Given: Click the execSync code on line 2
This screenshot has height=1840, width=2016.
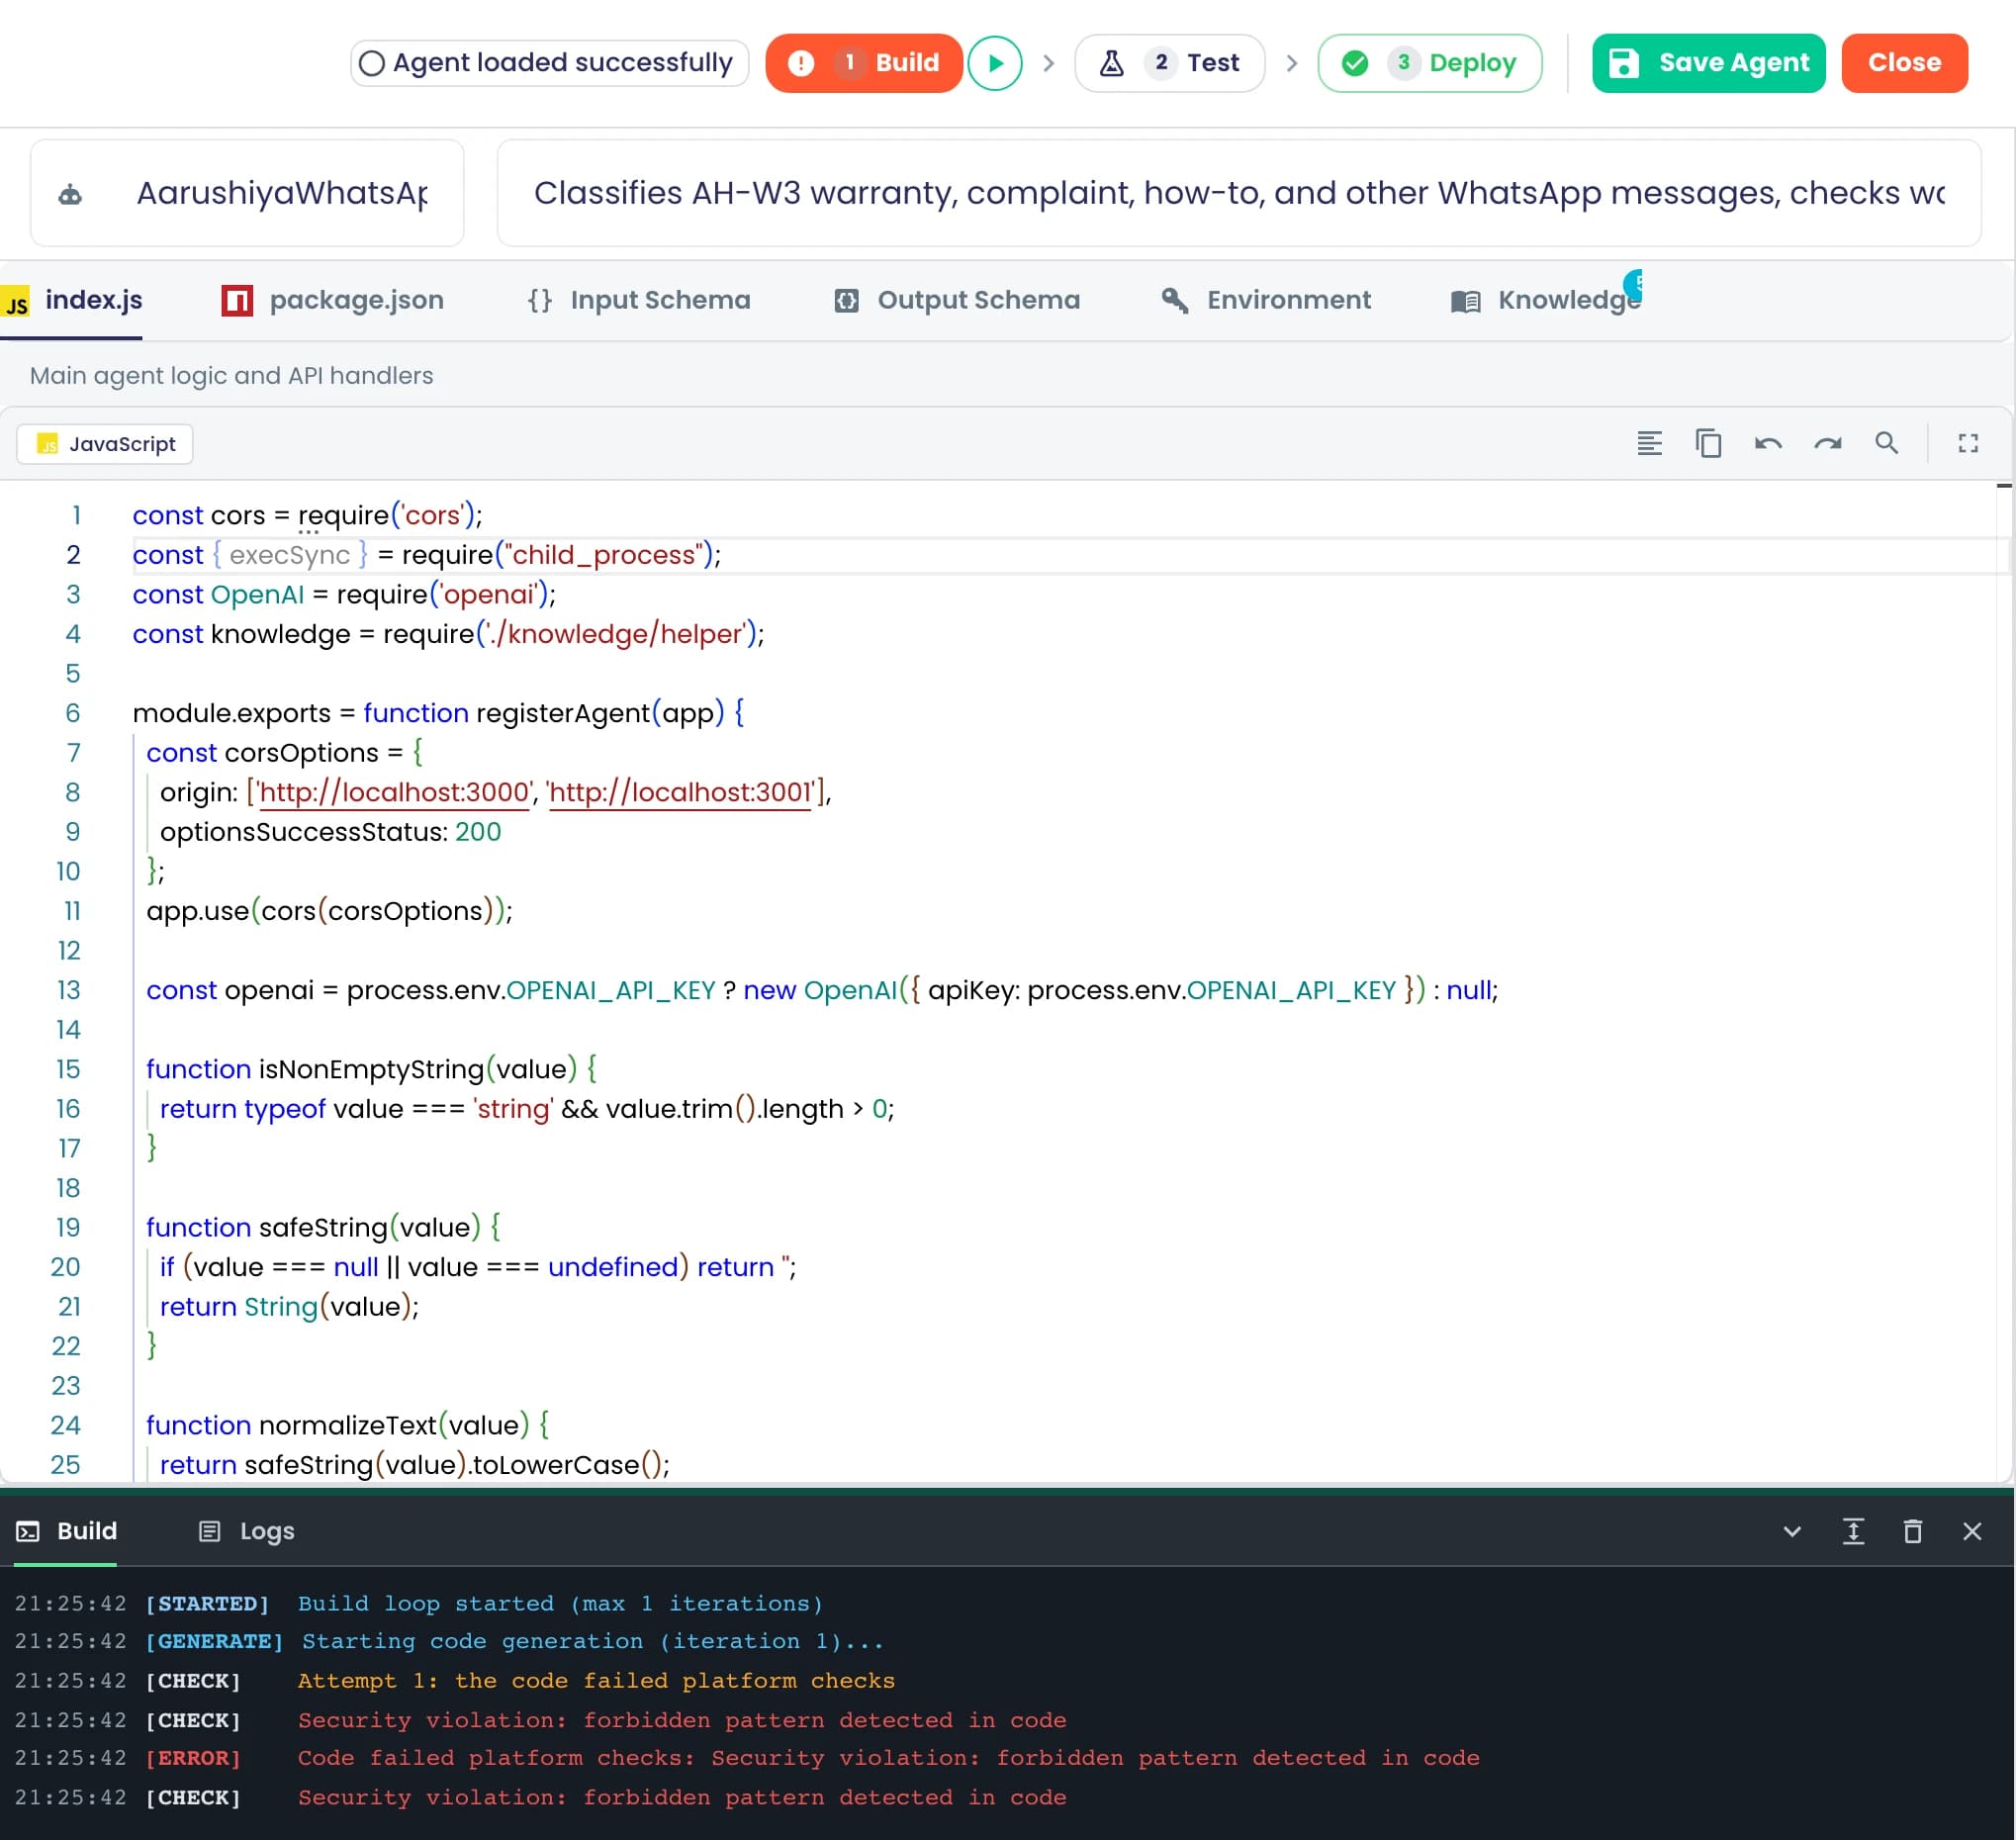Looking at the screenshot, I should point(290,555).
